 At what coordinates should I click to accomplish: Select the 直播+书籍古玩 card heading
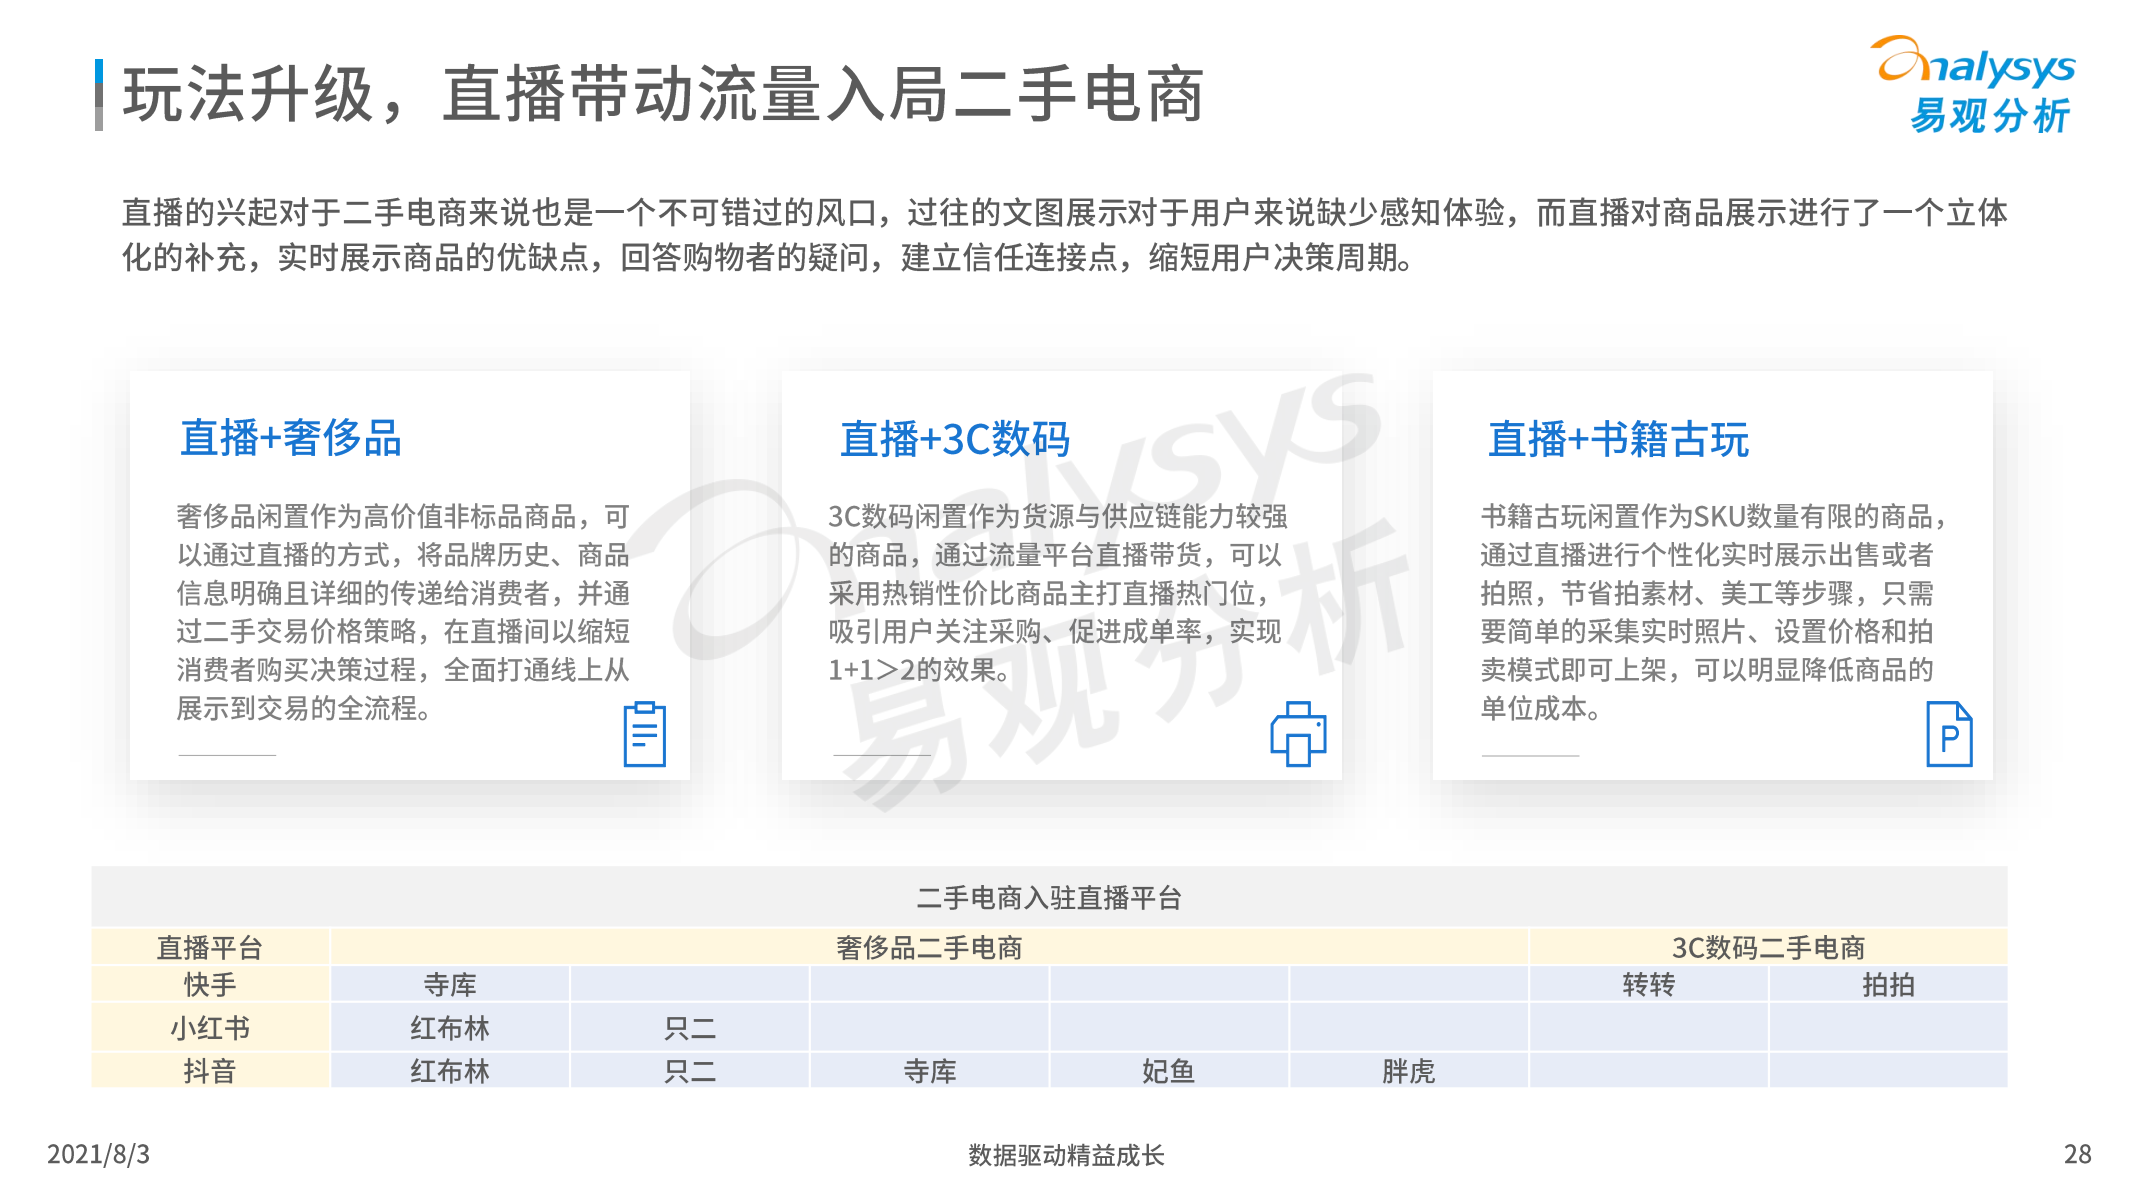coord(1618,439)
